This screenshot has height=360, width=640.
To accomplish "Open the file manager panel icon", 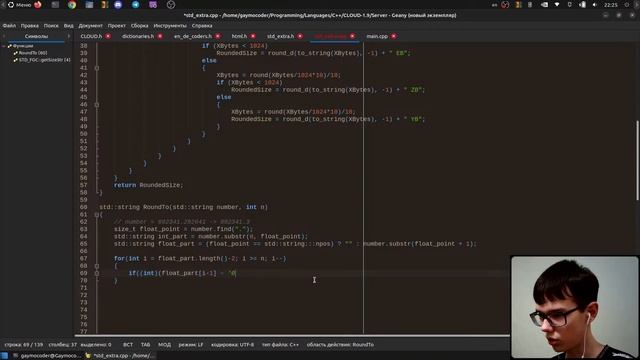I will click(x=89, y=5).
